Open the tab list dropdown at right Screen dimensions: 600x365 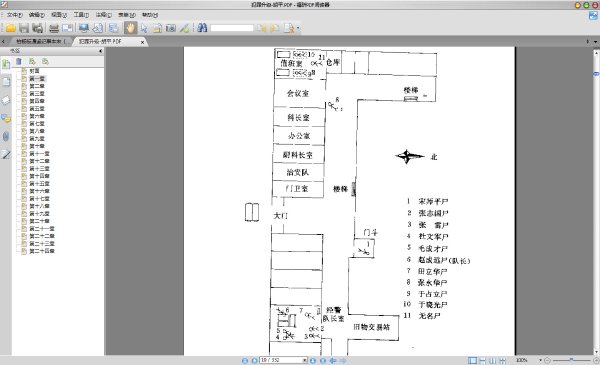[x=595, y=41]
